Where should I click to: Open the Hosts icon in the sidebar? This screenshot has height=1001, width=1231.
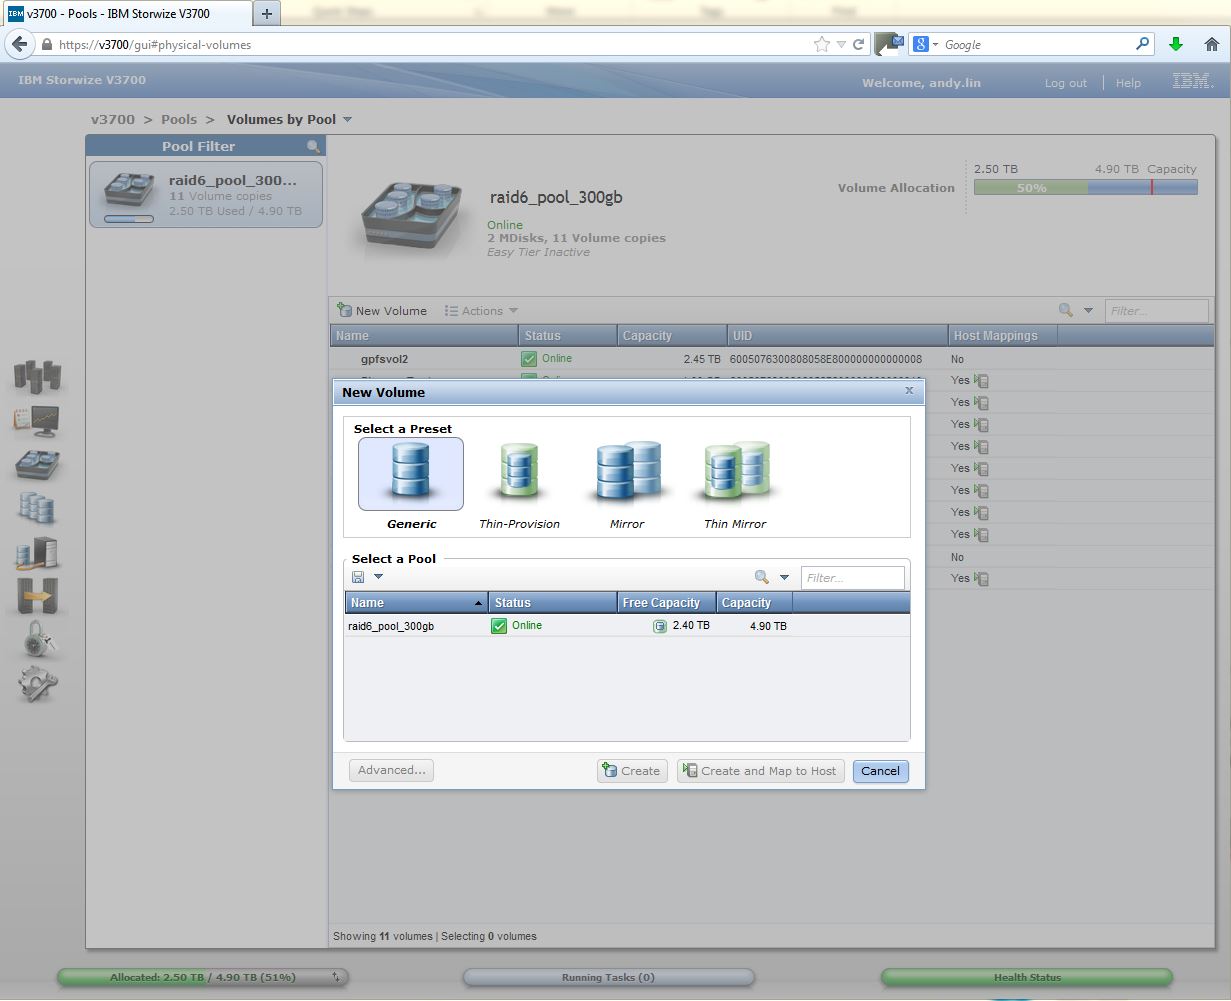point(37,552)
